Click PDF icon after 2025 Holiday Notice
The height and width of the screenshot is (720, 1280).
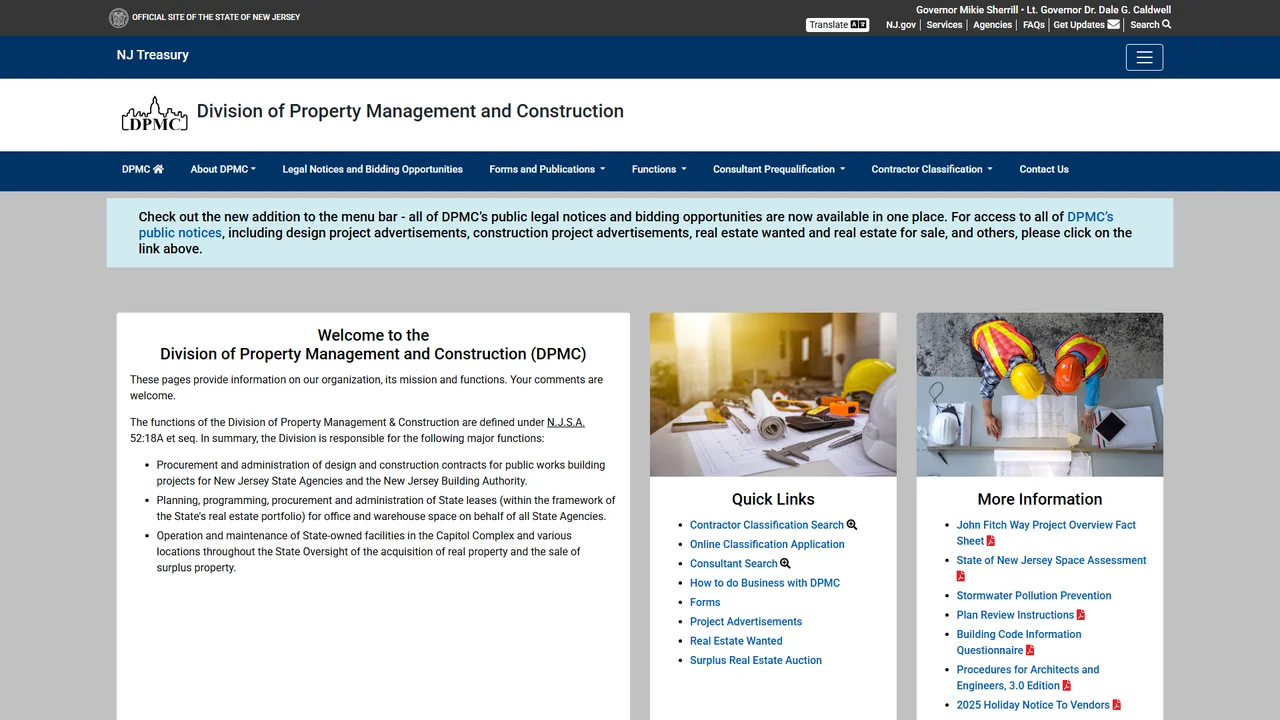(1117, 705)
